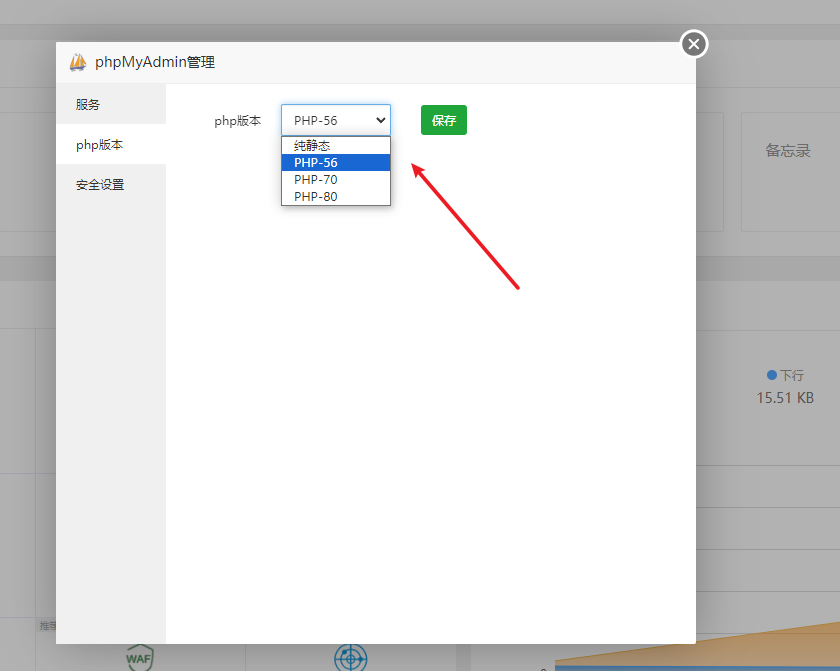
Task: Pick PHP-70 from the dropdown list
Action: tap(336, 179)
